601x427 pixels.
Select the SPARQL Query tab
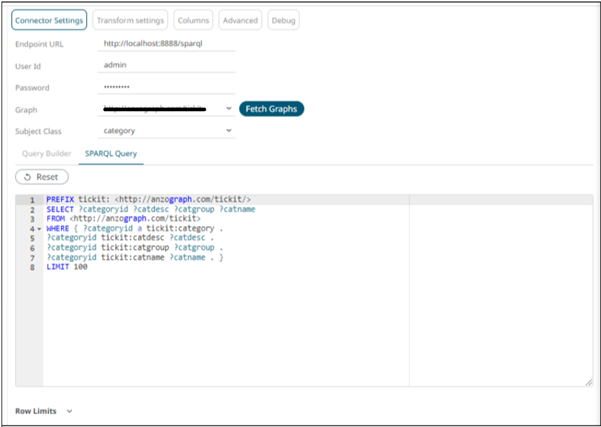pyautogui.click(x=111, y=153)
